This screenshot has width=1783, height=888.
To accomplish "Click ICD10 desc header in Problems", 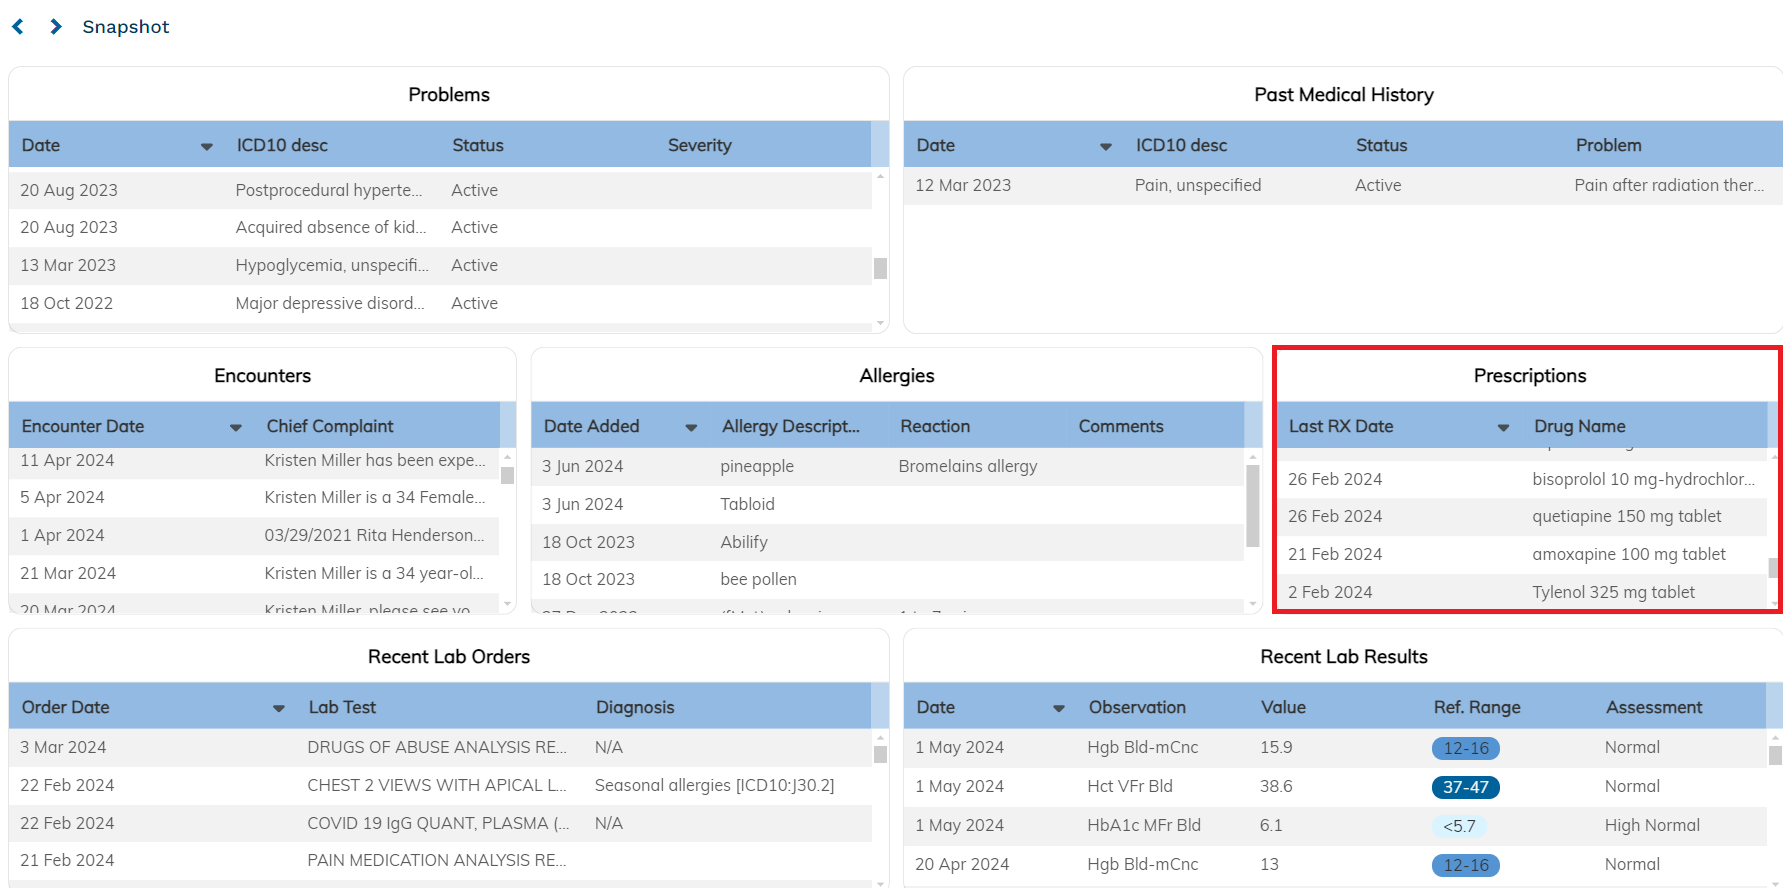I will (x=282, y=145).
